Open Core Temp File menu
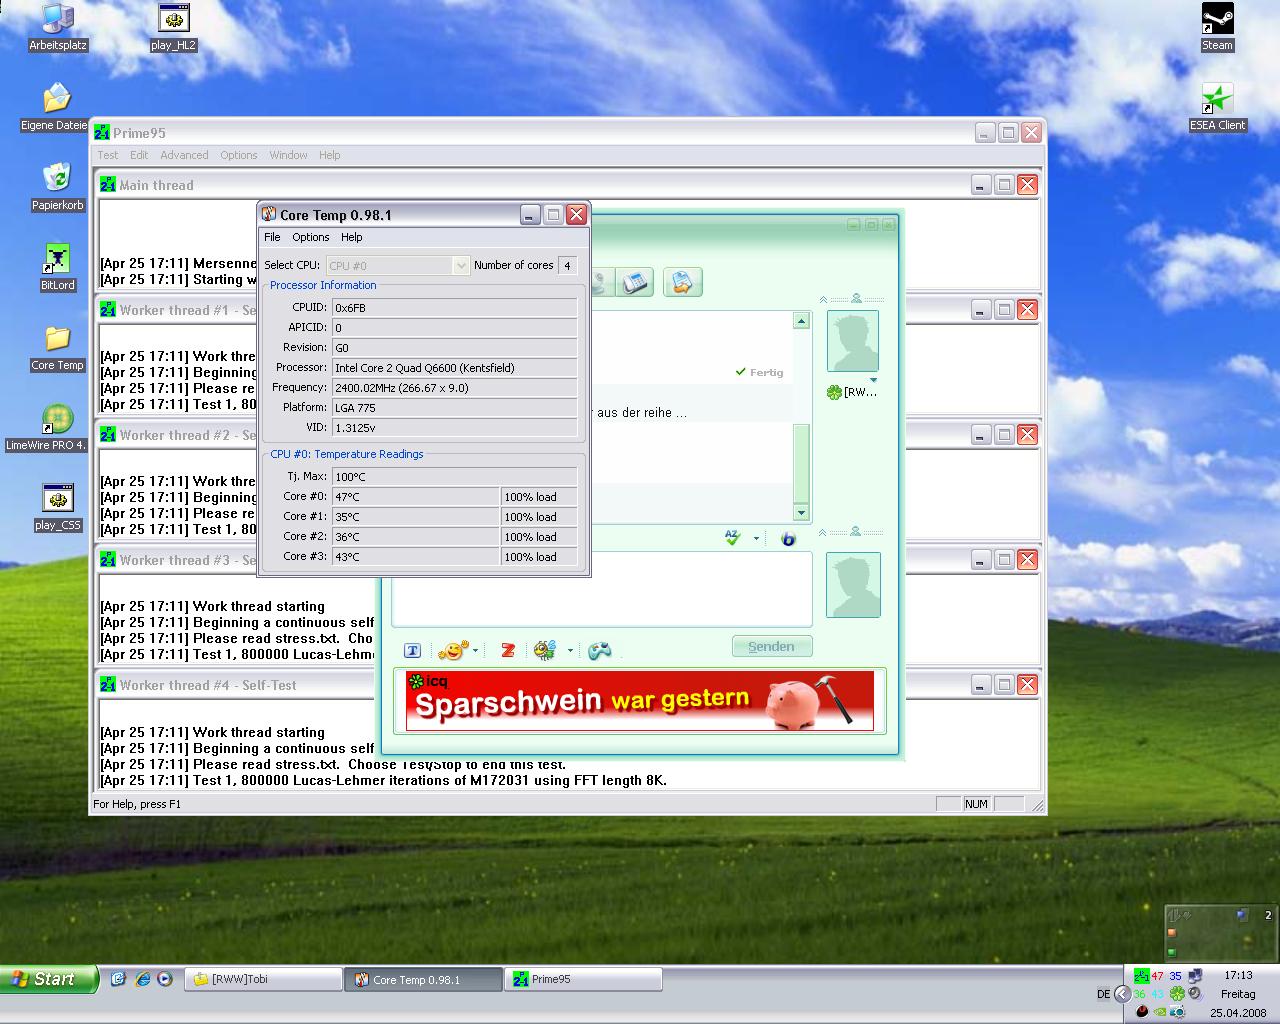This screenshot has height=1024, width=1280. [272, 237]
